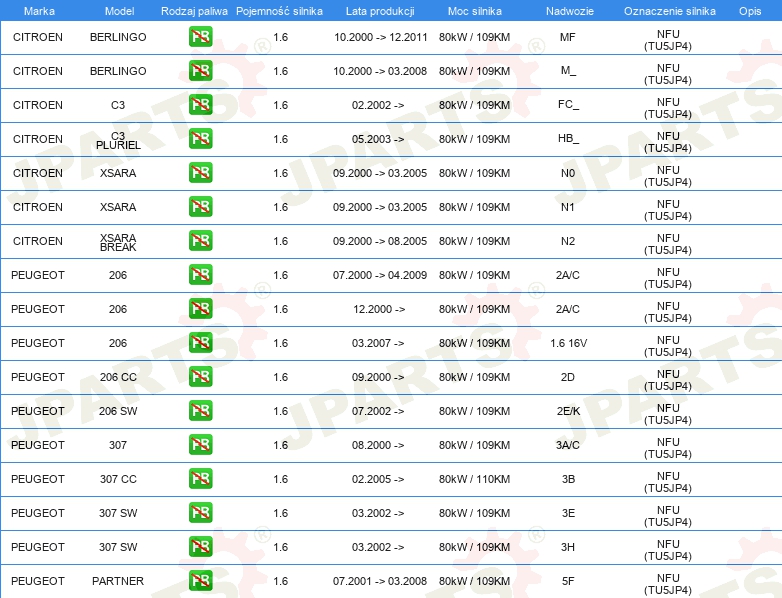Click the M_ body code cell
This screenshot has height=598, width=782.
click(568, 71)
